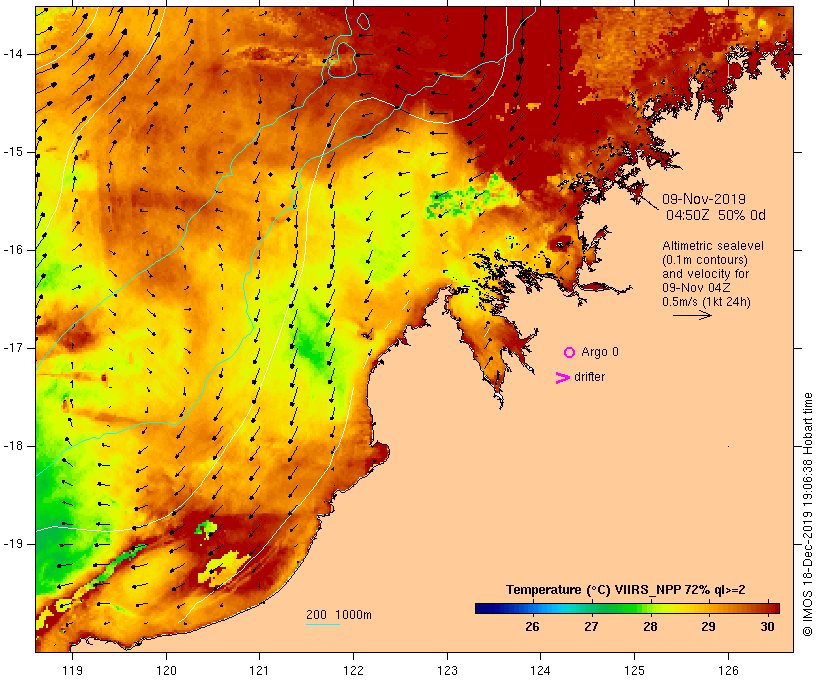Click the latitude label -16
This screenshot has width=820, height=680.
coord(13,250)
